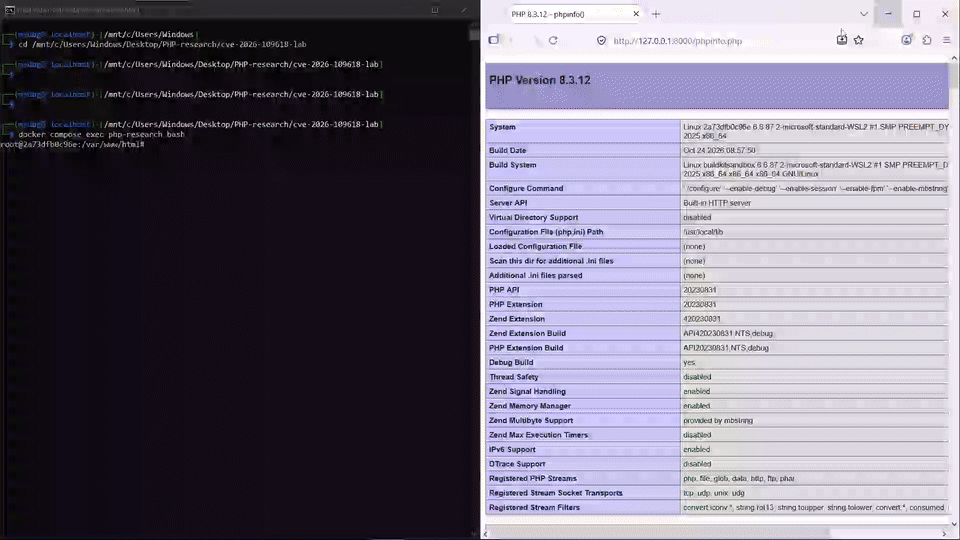Click the terminal root@2a73dfb0c96e prompt line

[x=72, y=144]
